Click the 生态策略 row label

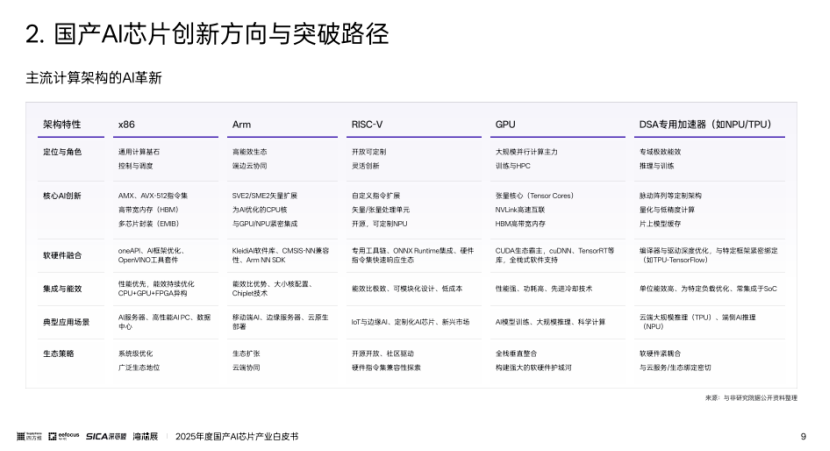tap(59, 354)
